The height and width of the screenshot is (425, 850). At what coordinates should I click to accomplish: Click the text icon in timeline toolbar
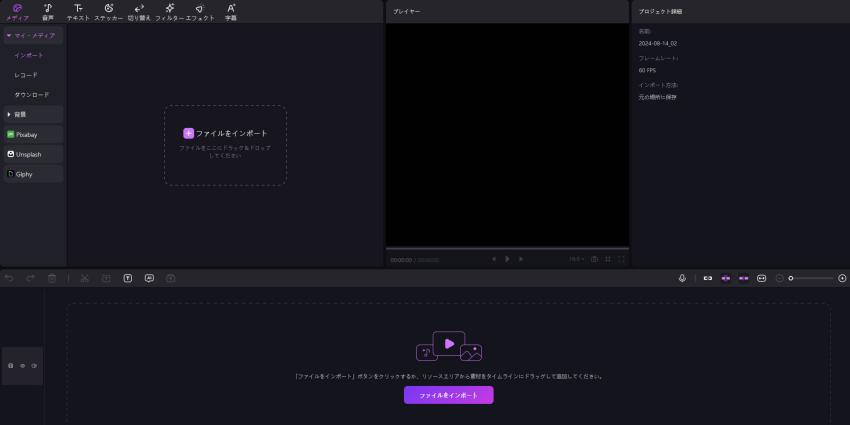click(128, 278)
